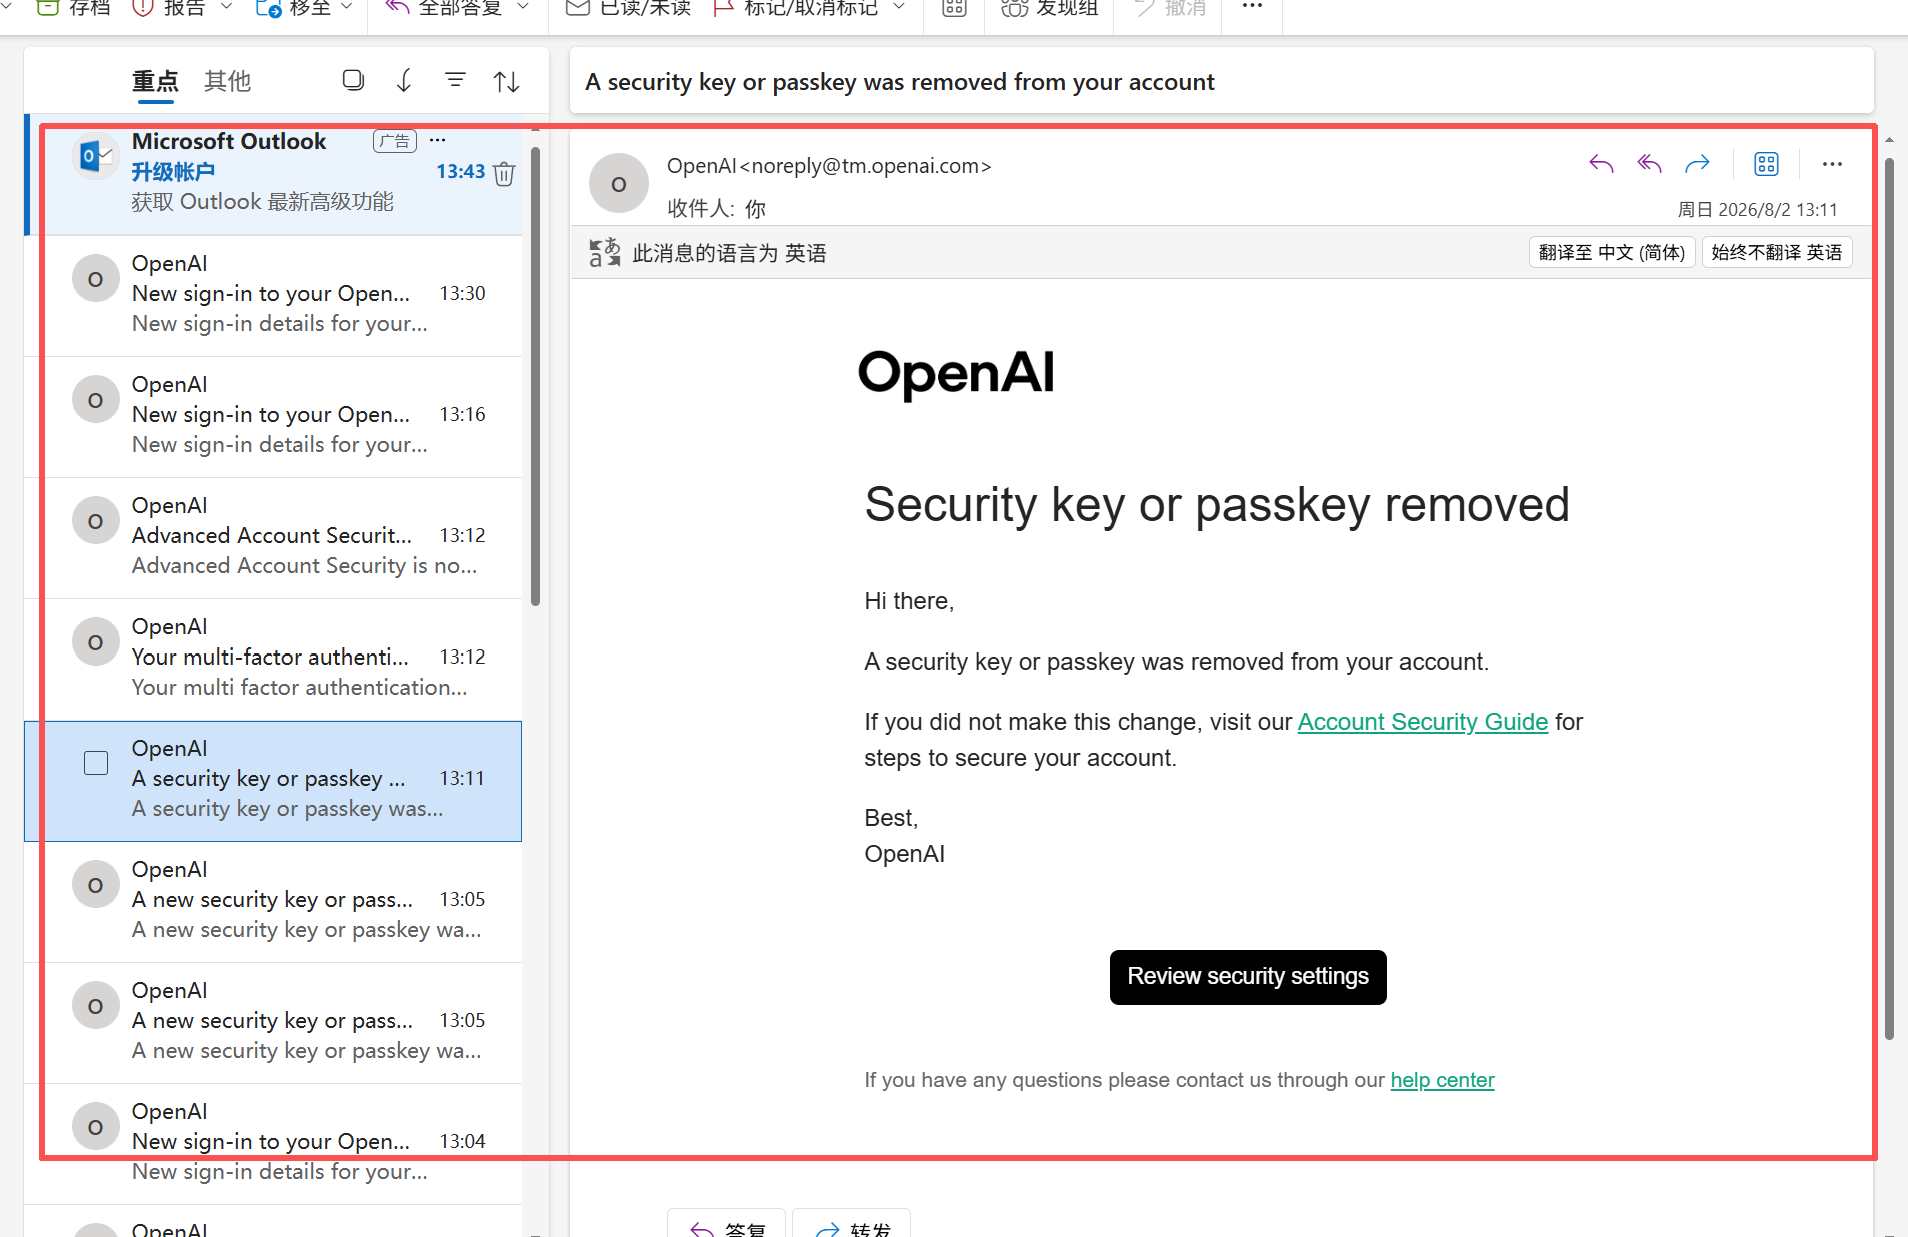The height and width of the screenshot is (1237, 1908).
Task: Expand the 报告 dropdown arrow
Action: (x=226, y=7)
